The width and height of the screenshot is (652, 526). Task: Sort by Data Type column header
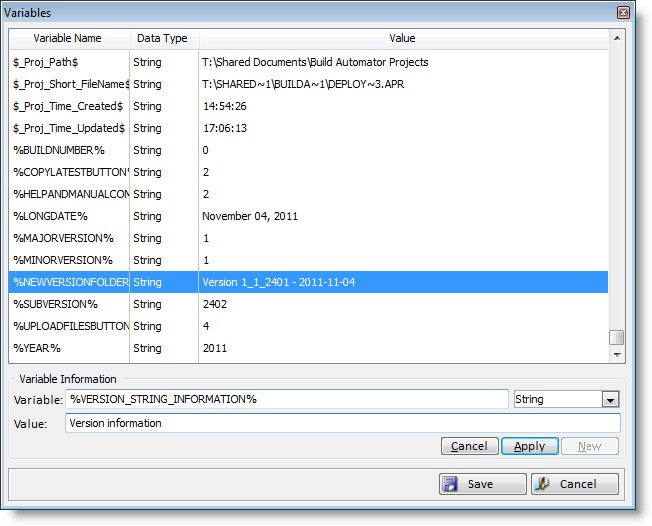162,38
